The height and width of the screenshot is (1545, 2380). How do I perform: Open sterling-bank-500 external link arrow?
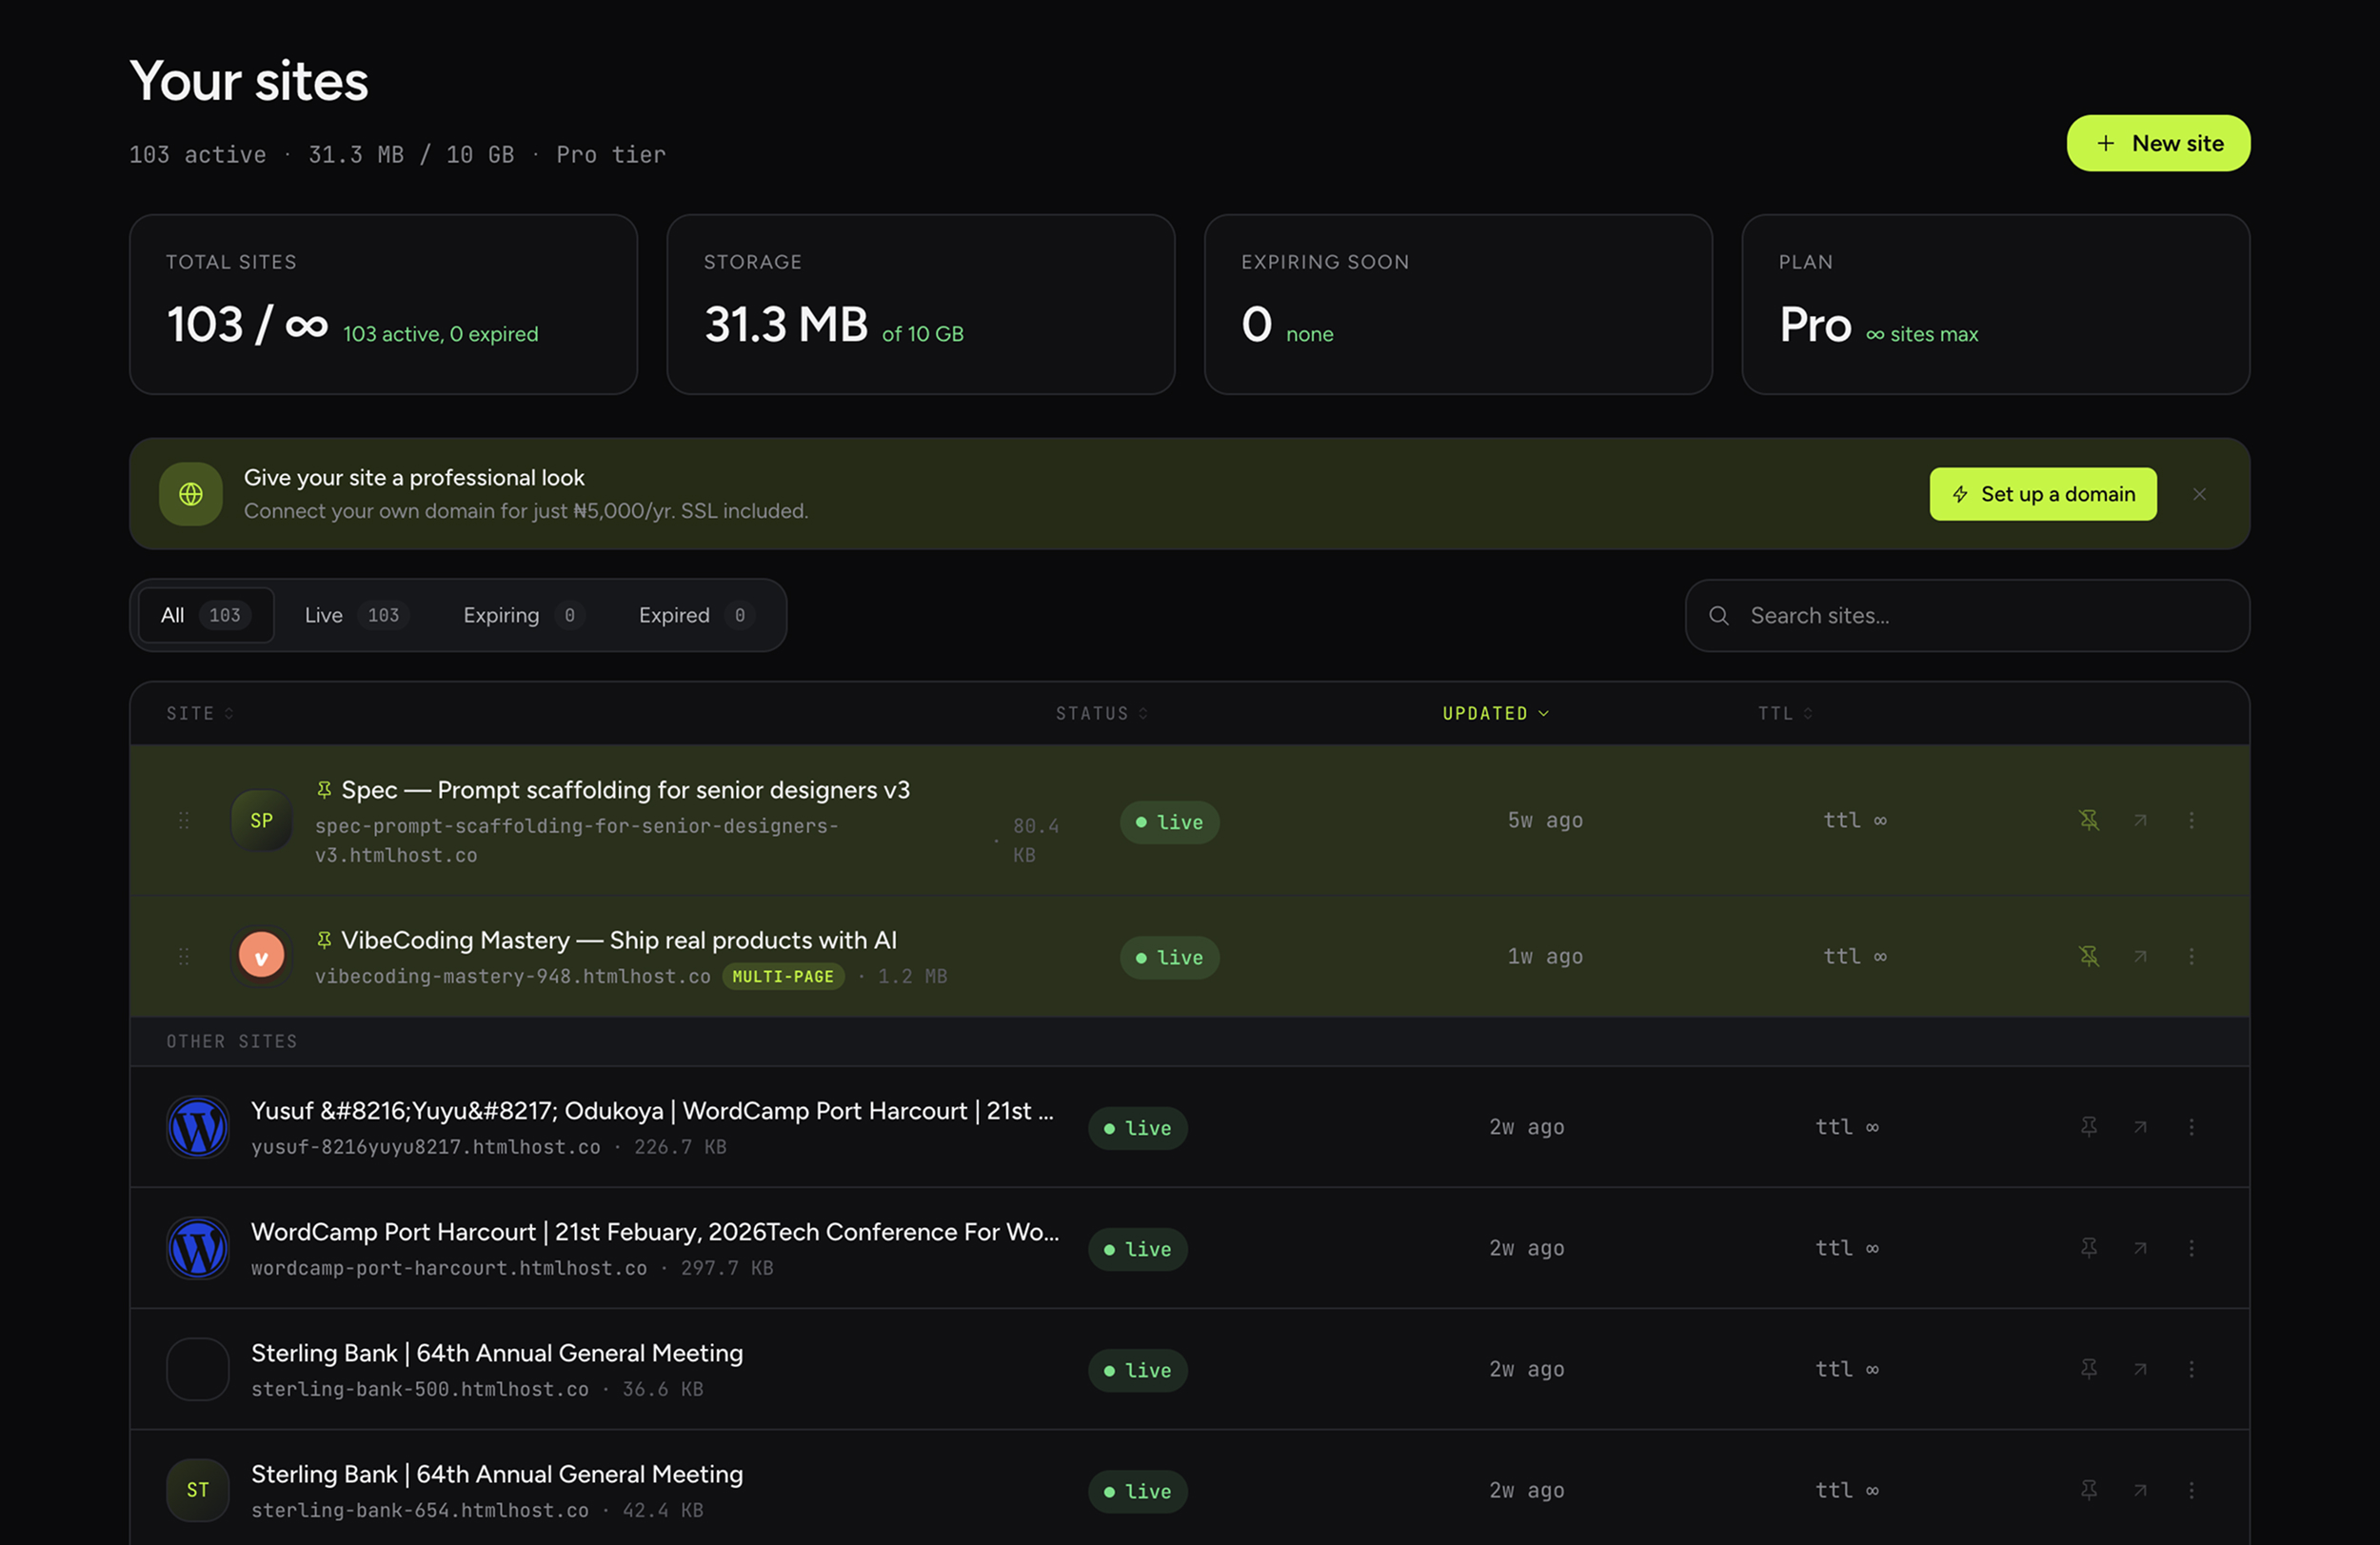(2140, 1369)
